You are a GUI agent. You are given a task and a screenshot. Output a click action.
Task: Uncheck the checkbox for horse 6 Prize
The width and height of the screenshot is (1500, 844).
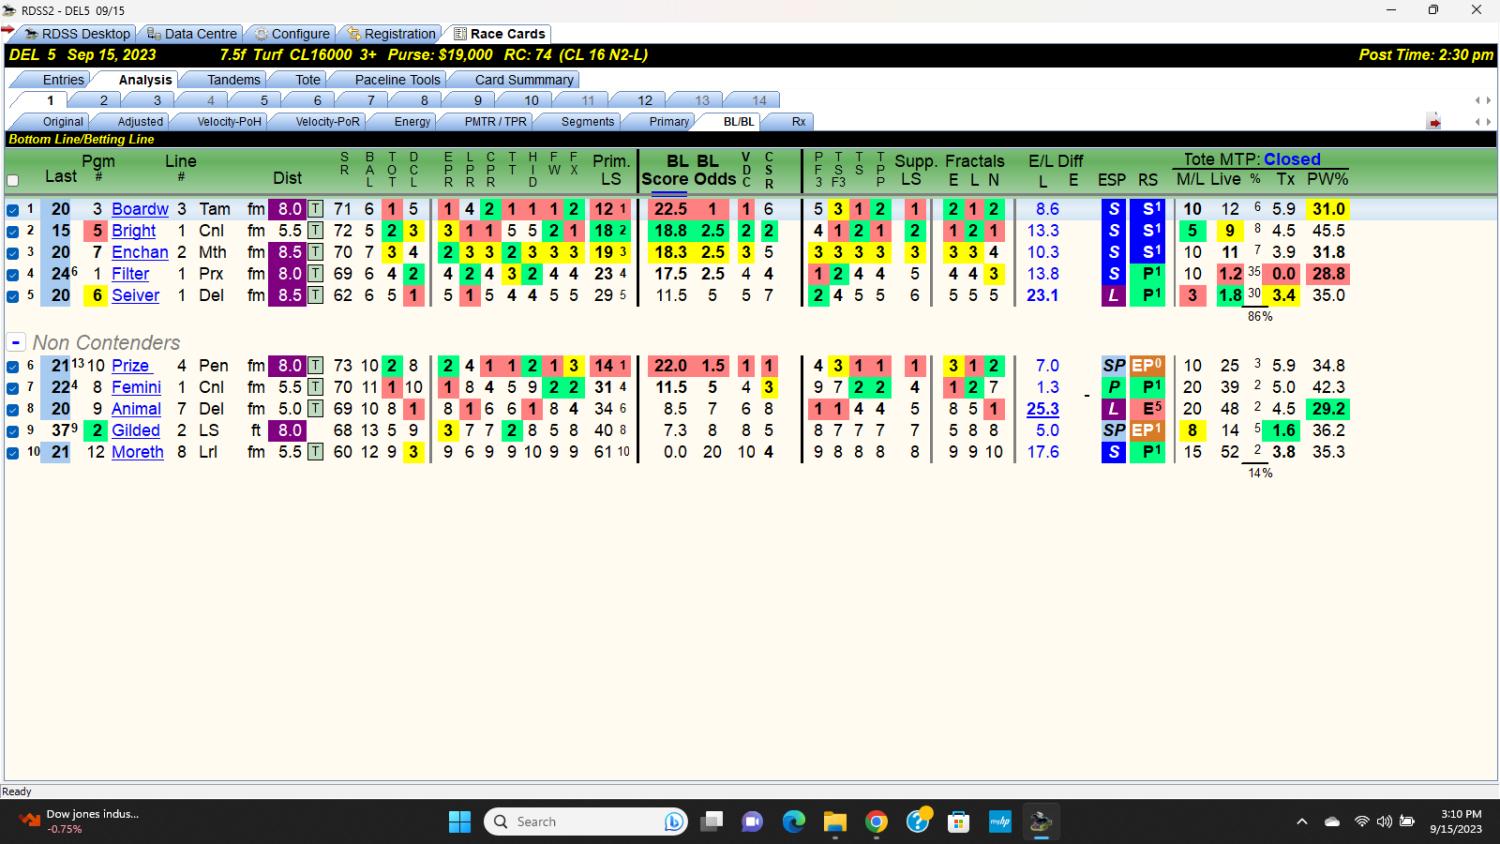click(x=13, y=366)
